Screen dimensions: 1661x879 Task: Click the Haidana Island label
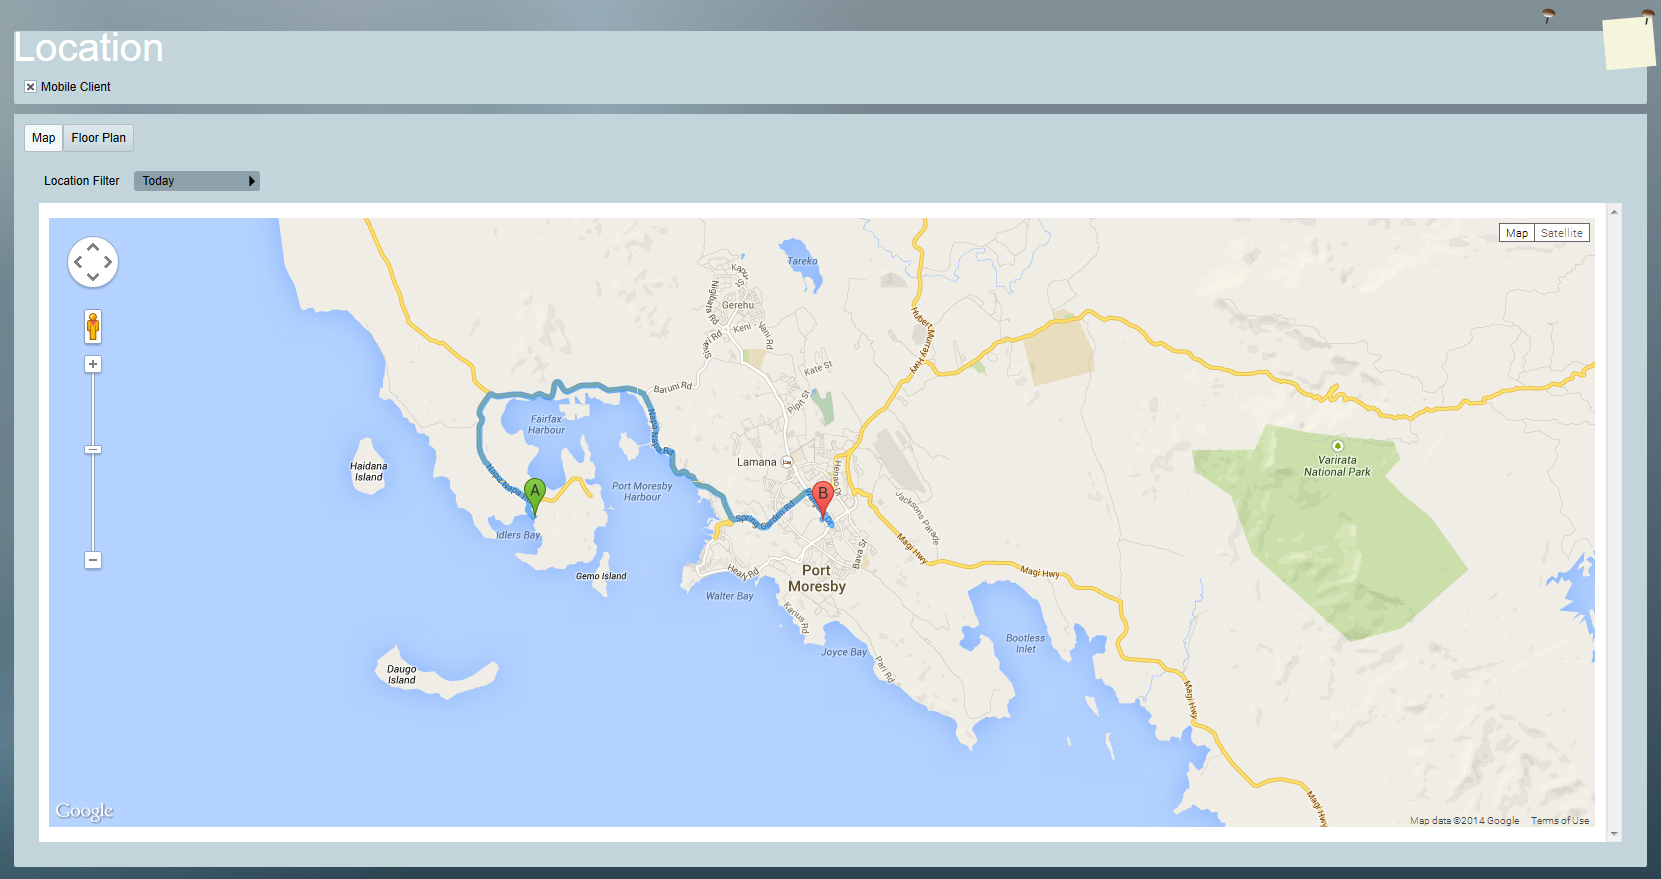368,472
